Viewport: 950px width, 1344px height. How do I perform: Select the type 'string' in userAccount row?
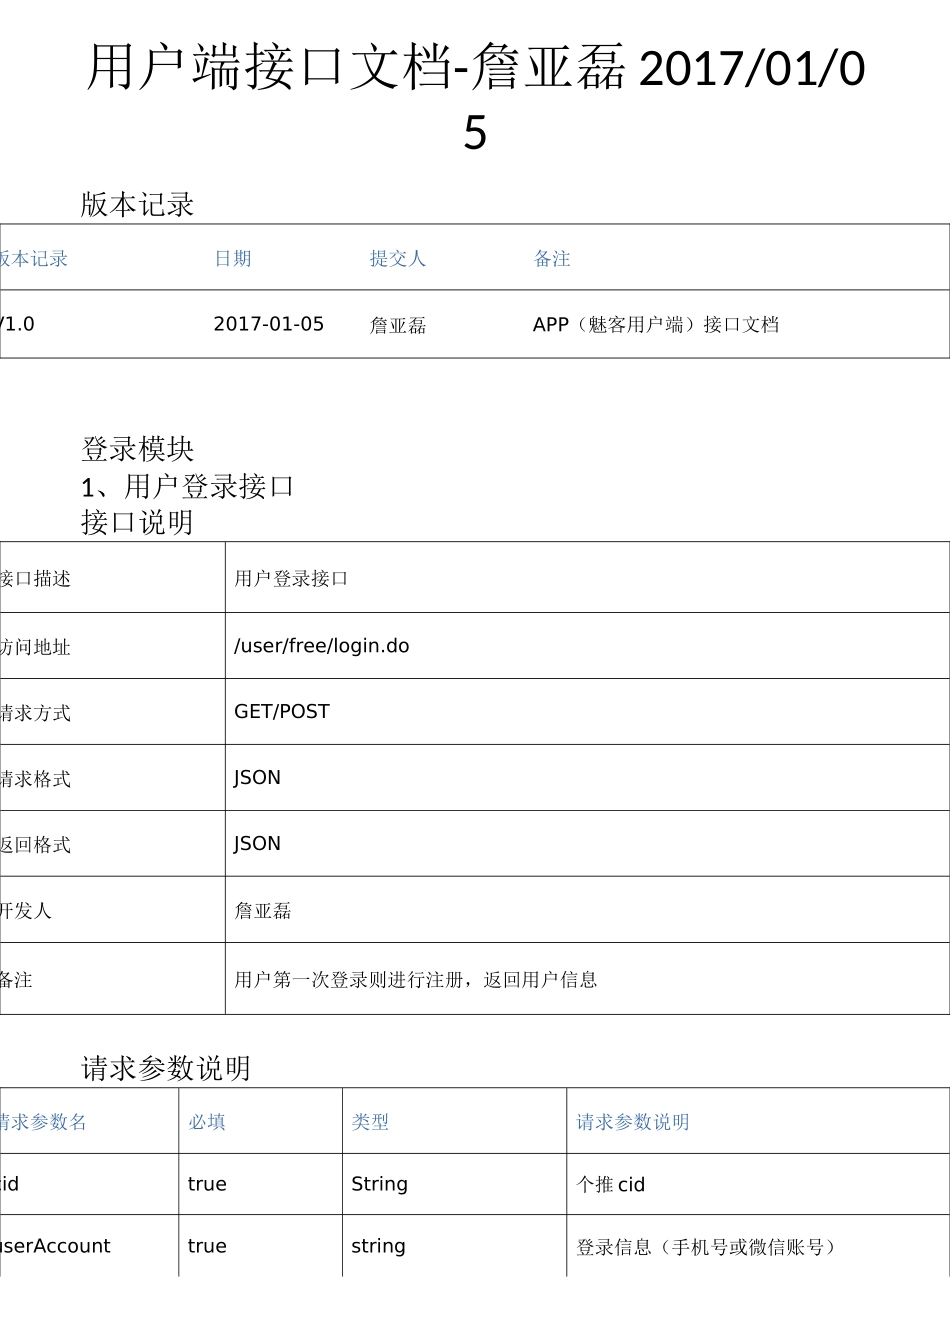click(378, 1247)
